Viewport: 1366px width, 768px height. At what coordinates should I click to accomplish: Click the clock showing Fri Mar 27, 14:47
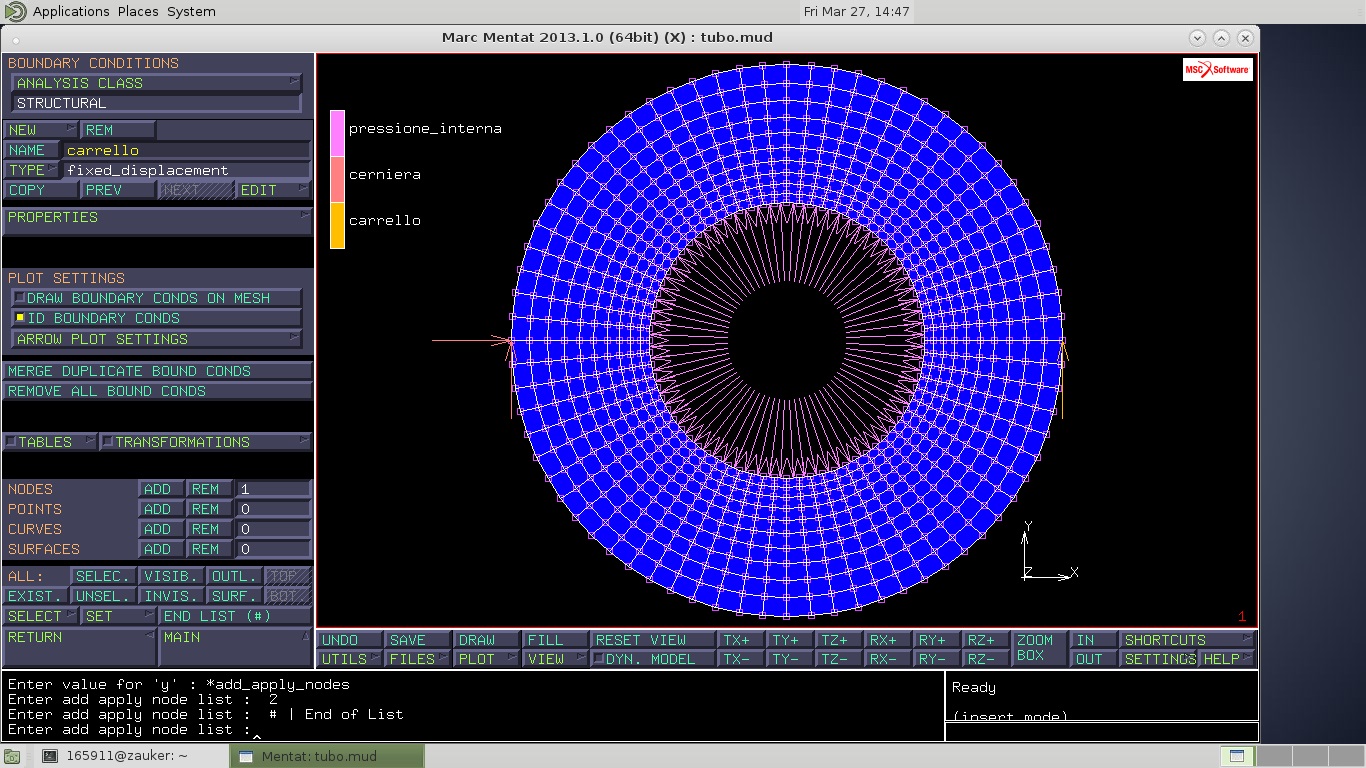coord(856,11)
